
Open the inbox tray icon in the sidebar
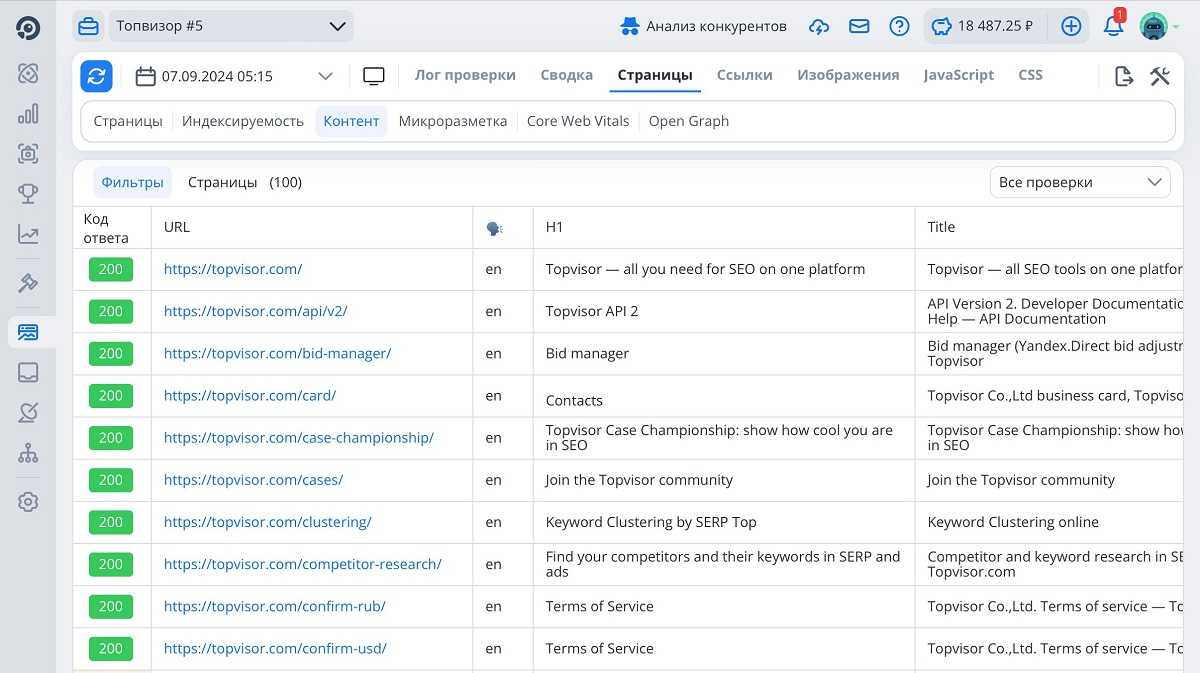[28, 372]
